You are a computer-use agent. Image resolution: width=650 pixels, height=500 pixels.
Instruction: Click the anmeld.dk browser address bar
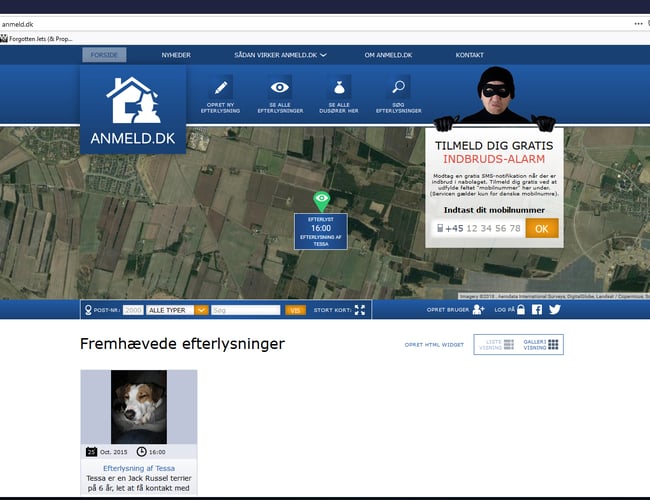click(315, 24)
